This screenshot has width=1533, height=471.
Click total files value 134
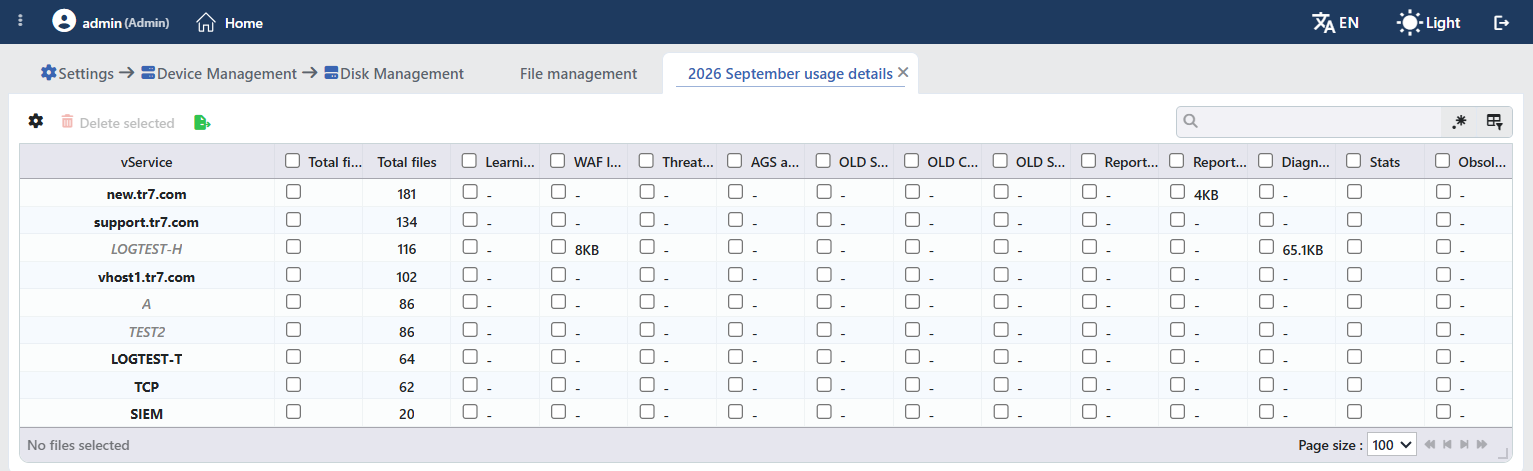pyautogui.click(x=407, y=222)
